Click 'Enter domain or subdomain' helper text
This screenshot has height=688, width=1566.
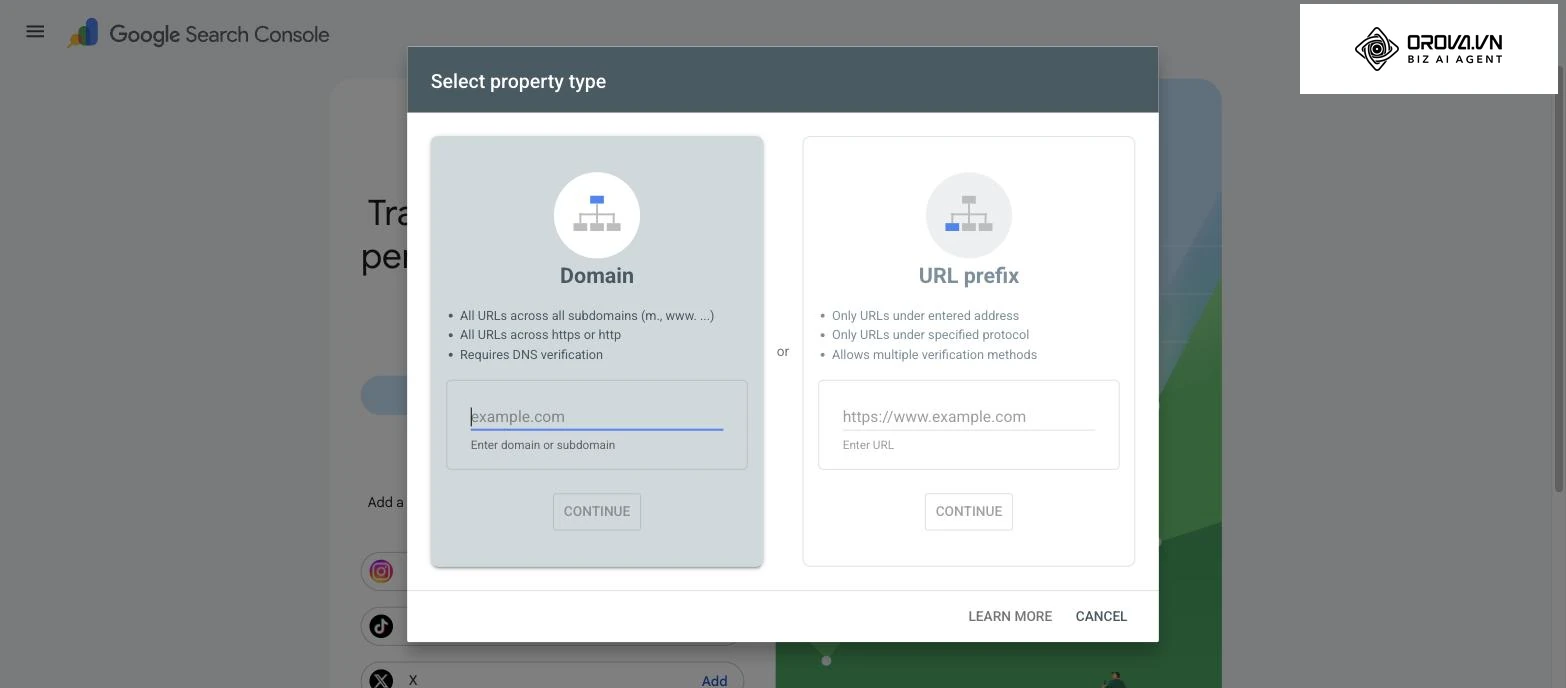(543, 445)
